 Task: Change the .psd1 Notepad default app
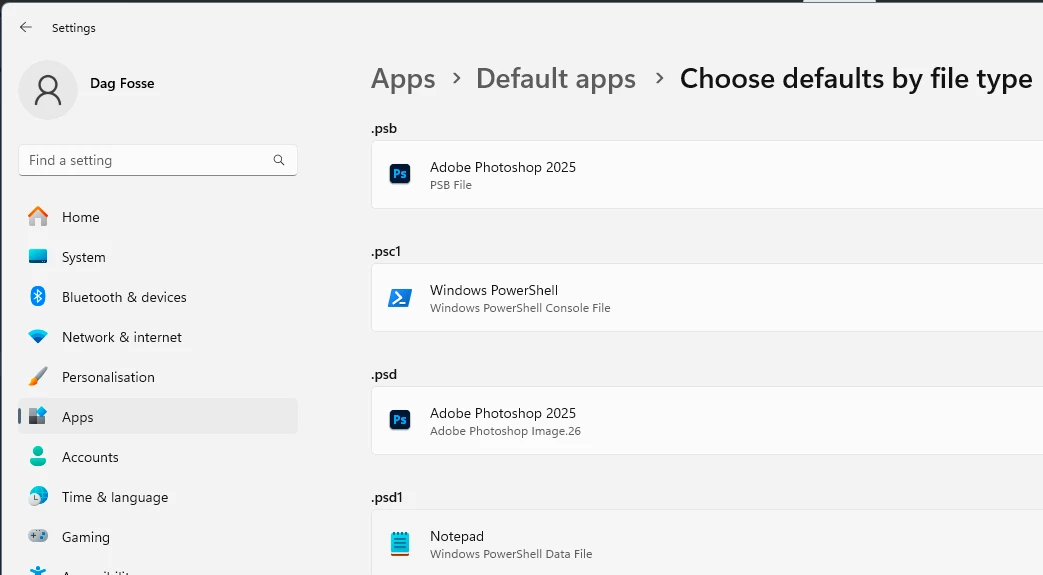(x=707, y=542)
